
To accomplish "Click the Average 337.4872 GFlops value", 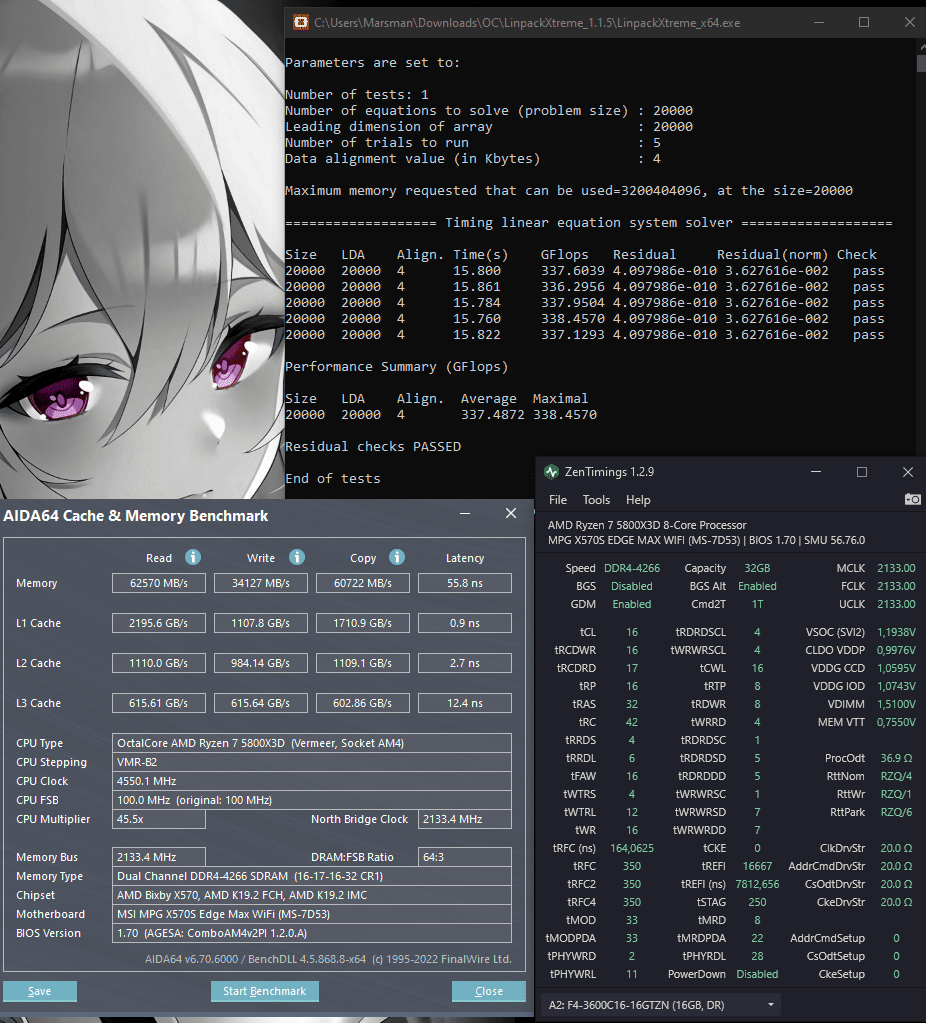I will [493, 415].
